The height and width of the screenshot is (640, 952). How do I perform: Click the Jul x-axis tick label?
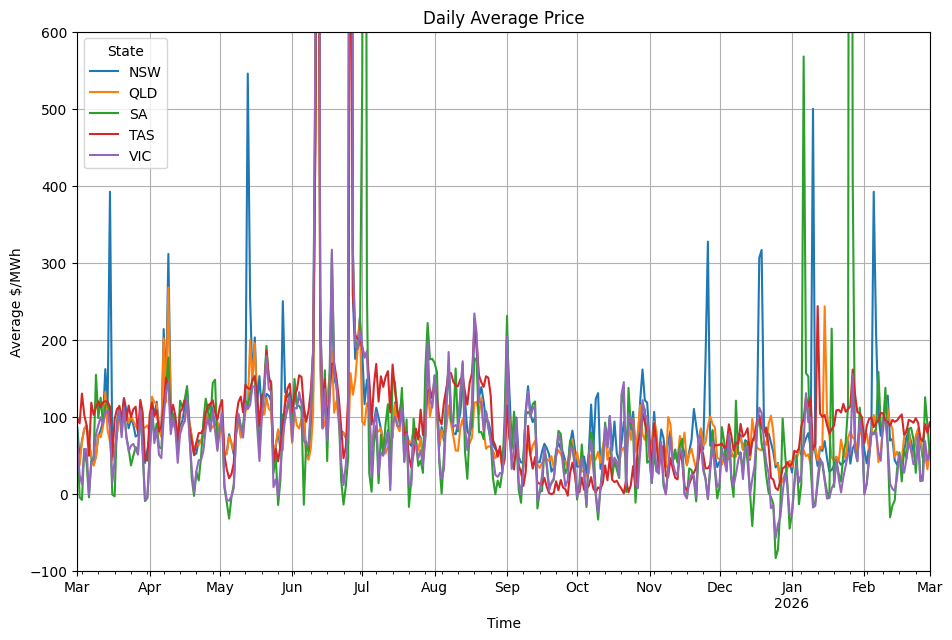click(362, 588)
